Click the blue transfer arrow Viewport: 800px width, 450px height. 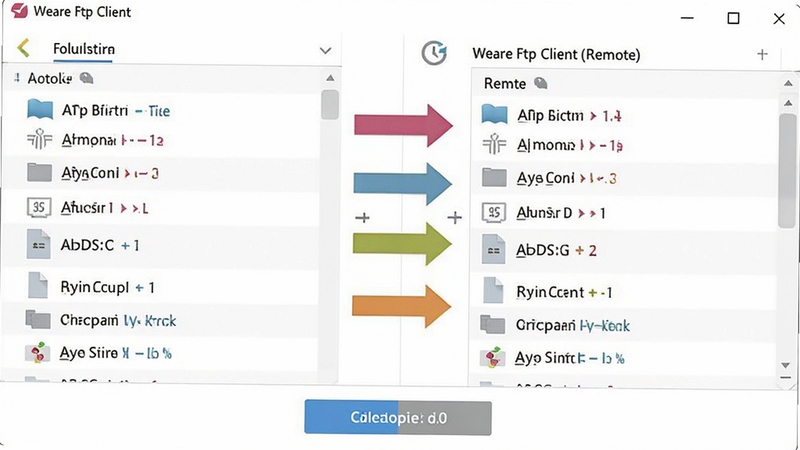click(403, 184)
